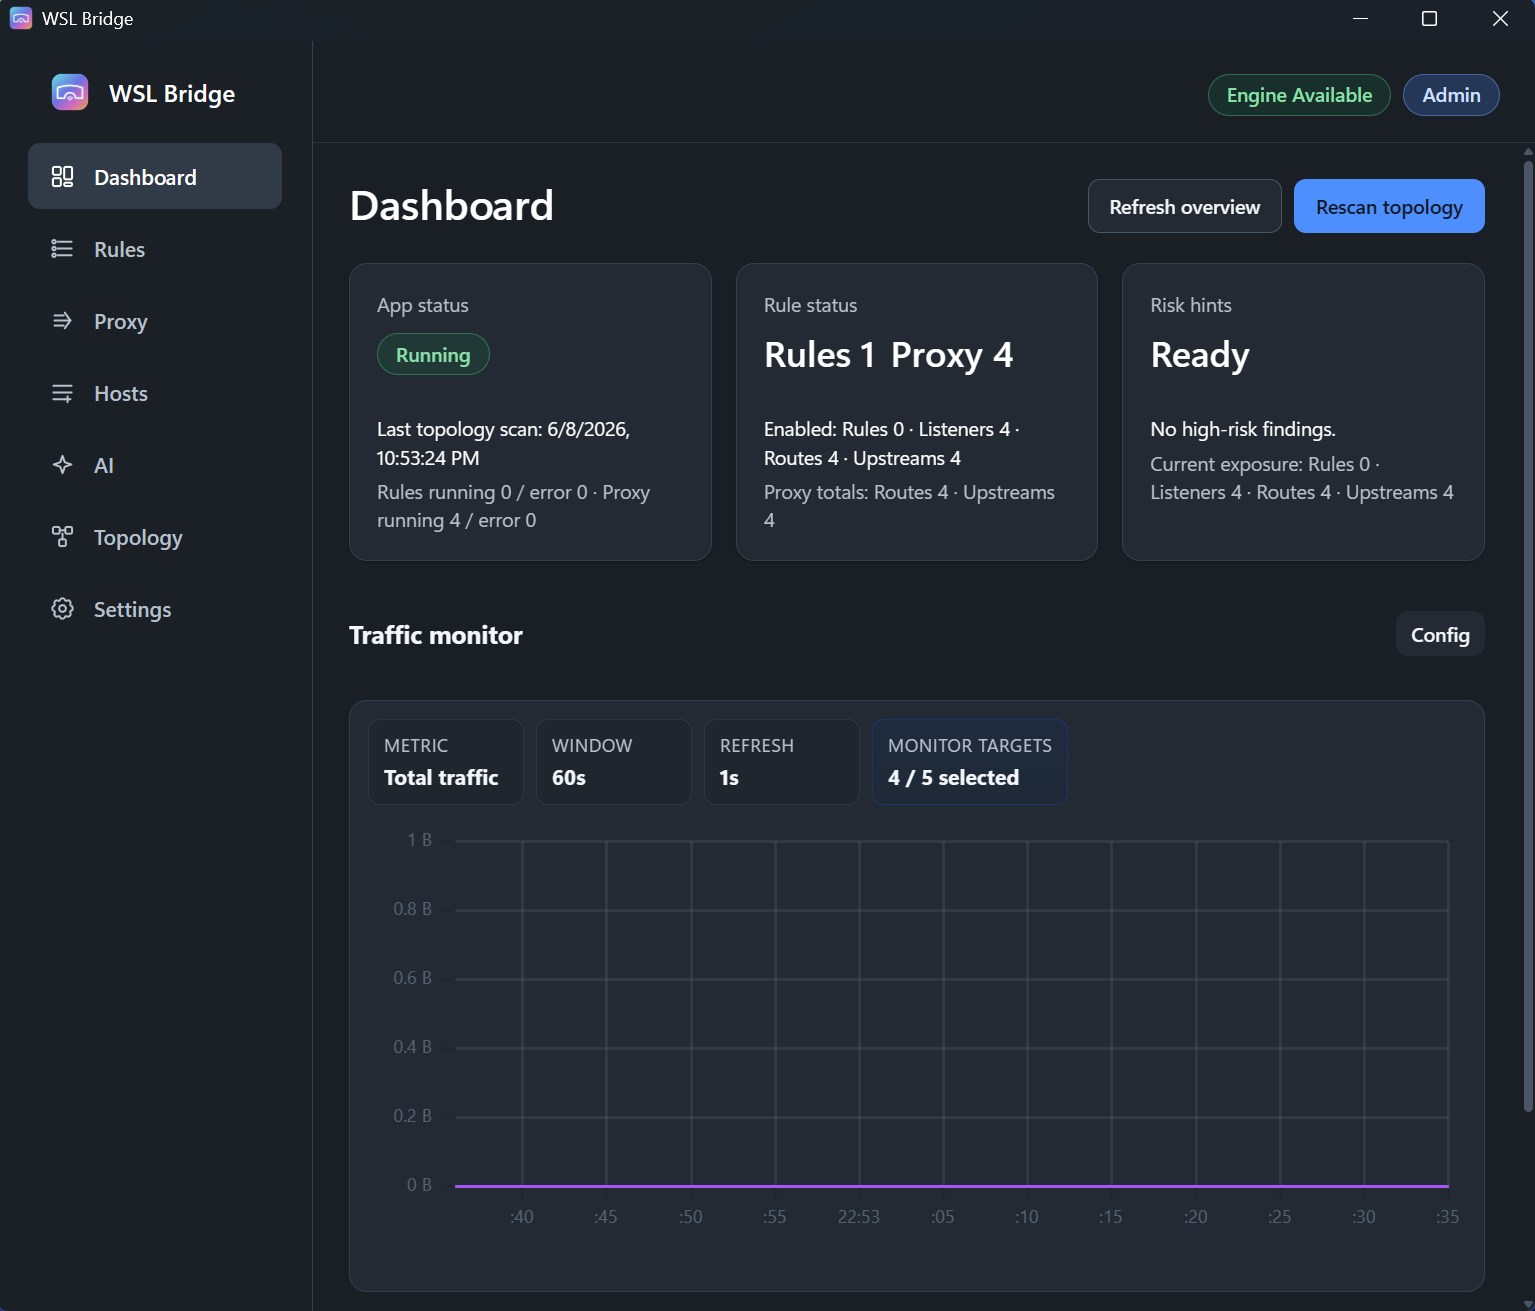View the Topology section
Image resolution: width=1535 pixels, height=1311 pixels.
[x=155, y=537]
